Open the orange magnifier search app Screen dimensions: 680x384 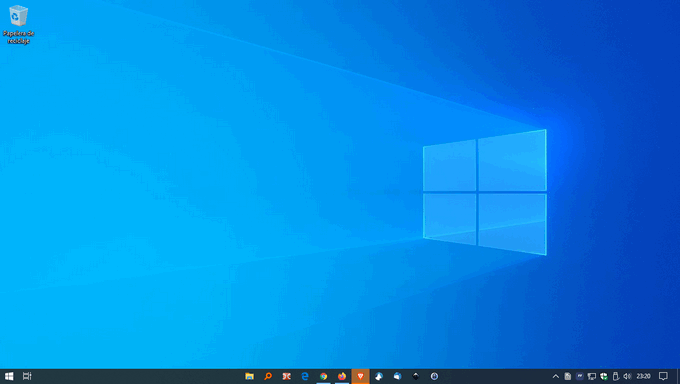(268, 376)
